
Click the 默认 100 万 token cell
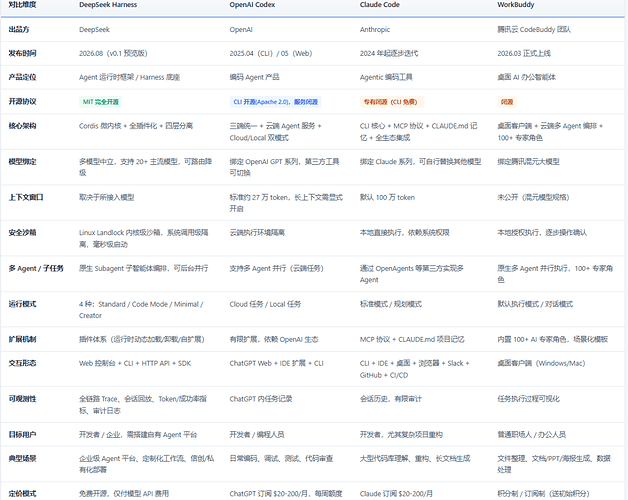[x=387, y=197]
